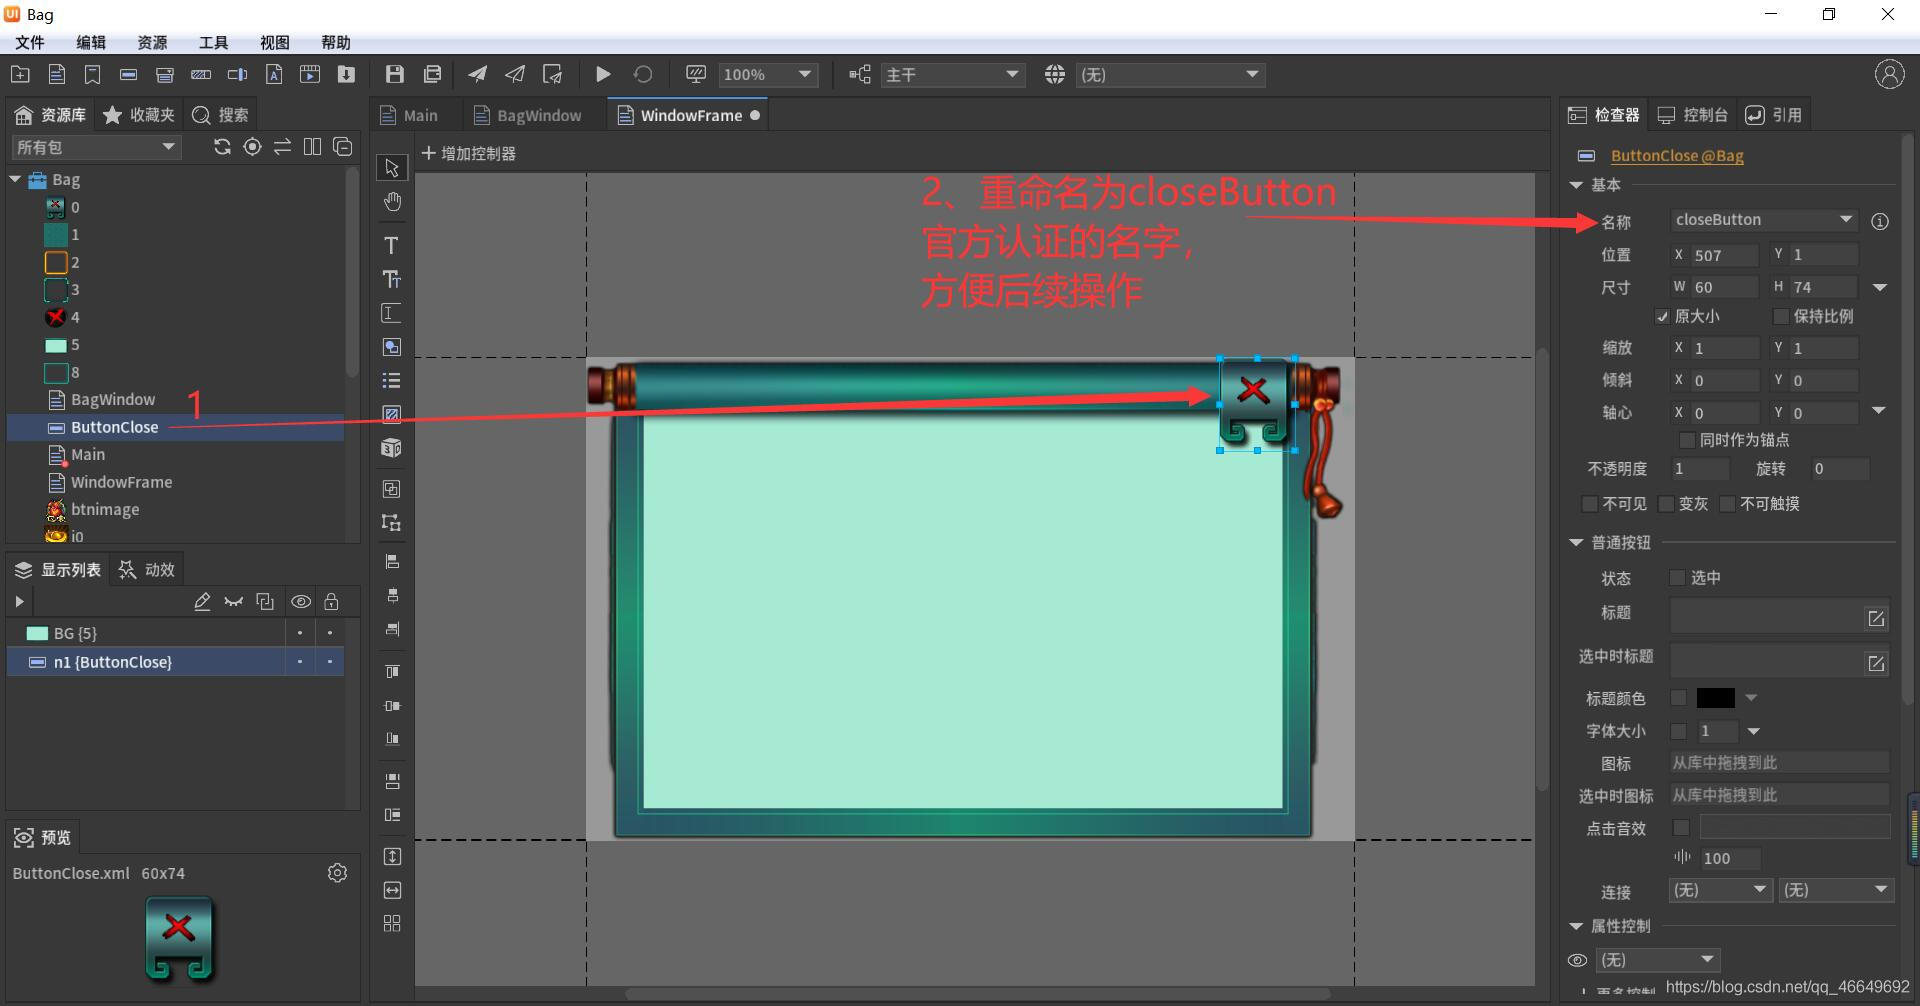Collapse the 基本 section

click(1576, 185)
